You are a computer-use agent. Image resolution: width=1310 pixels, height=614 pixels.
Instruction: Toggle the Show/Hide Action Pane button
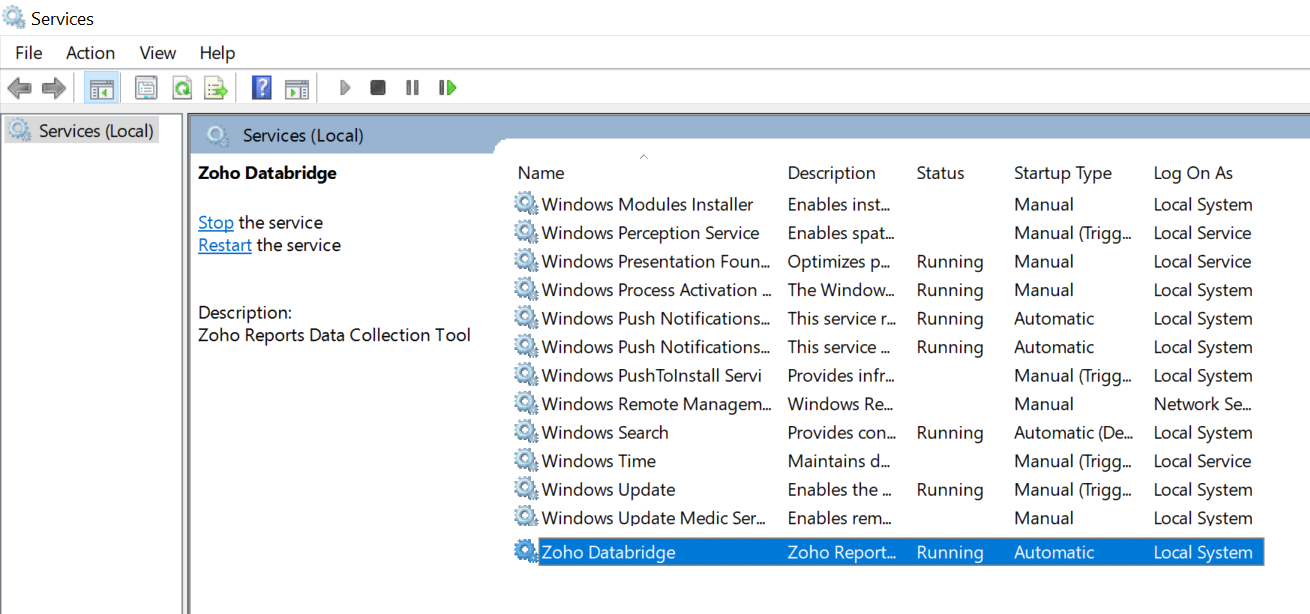tap(296, 88)
